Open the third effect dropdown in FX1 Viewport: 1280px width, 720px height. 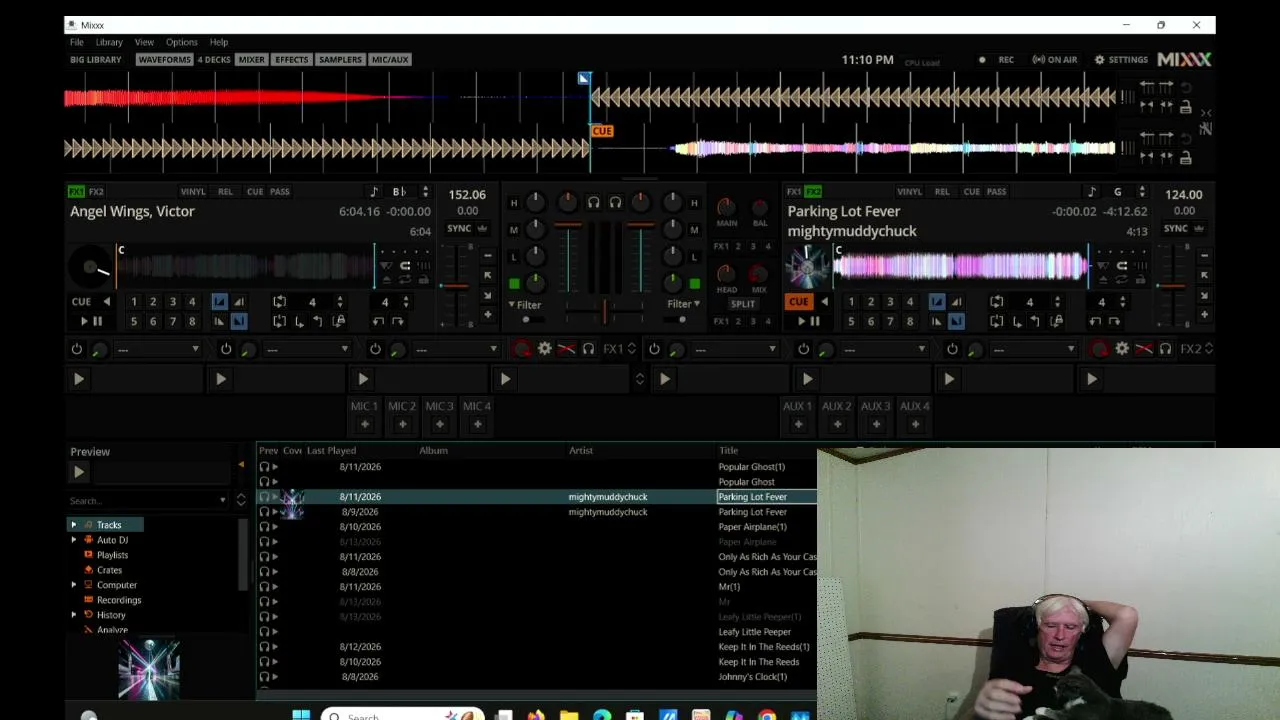(457, 349)
